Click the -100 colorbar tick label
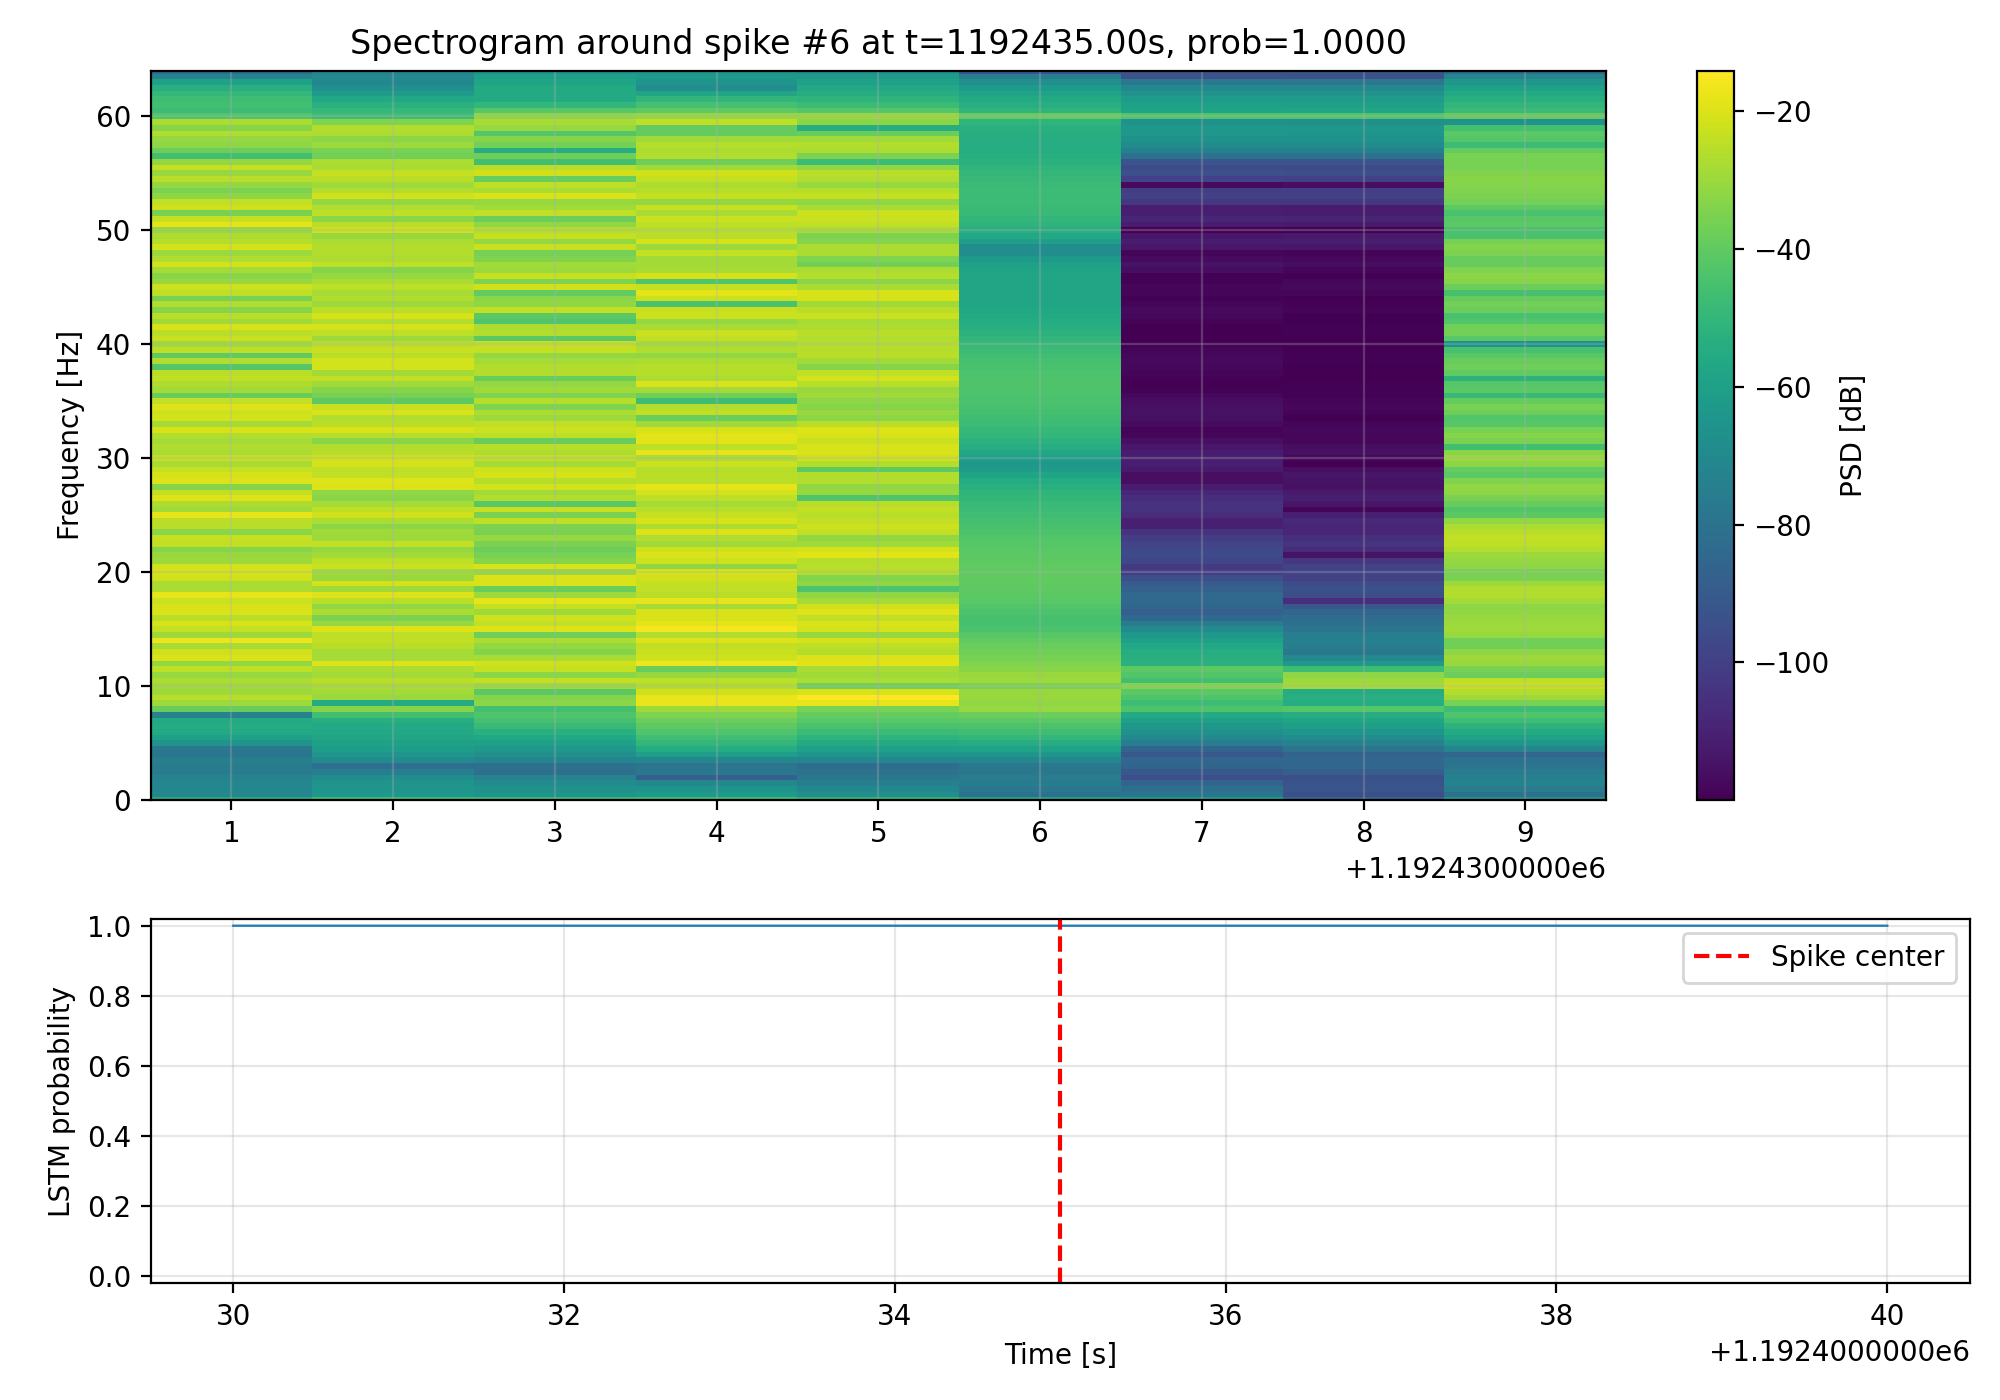The width and height of the screenshot is (2000, 1400). pos(1792,663)
